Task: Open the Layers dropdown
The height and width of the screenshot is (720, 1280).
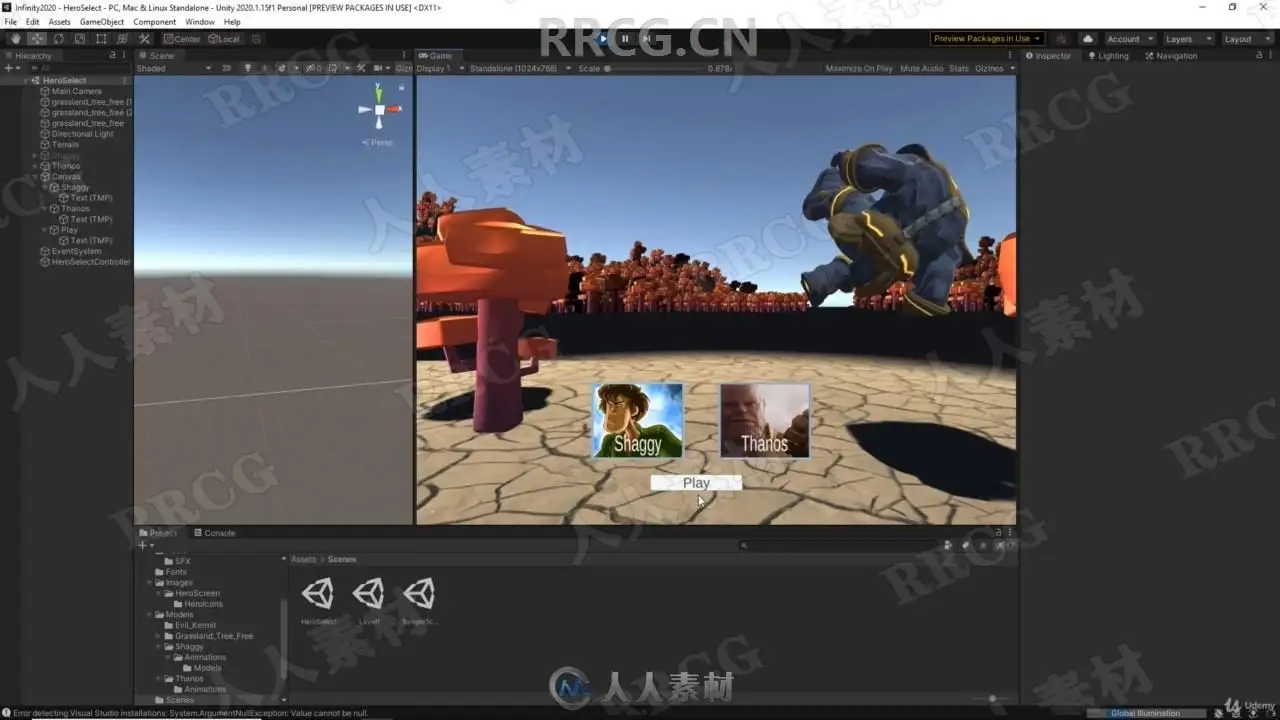Action: pos(1188,39)
